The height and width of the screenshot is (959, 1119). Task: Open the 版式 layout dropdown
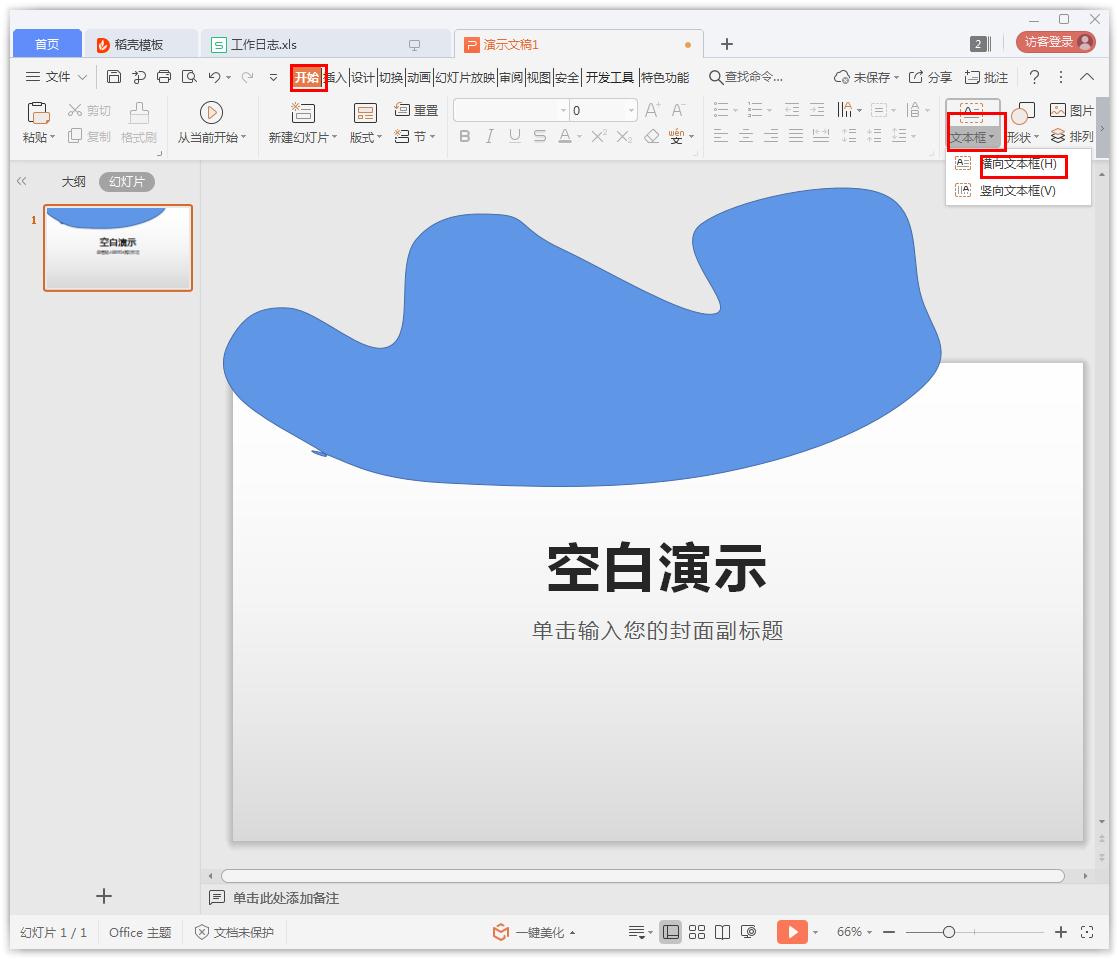[x=365, y=137]
